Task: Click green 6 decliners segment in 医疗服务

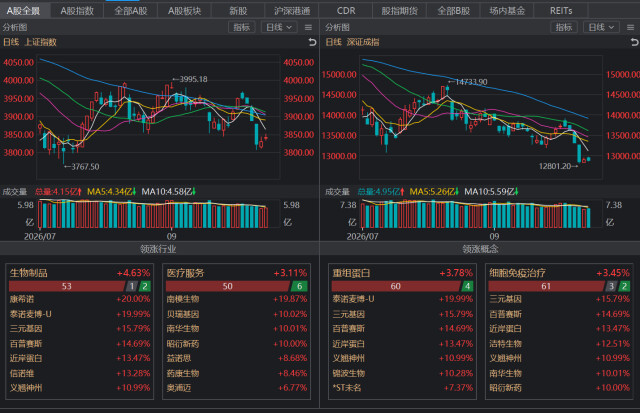Action: coord(300,286)
